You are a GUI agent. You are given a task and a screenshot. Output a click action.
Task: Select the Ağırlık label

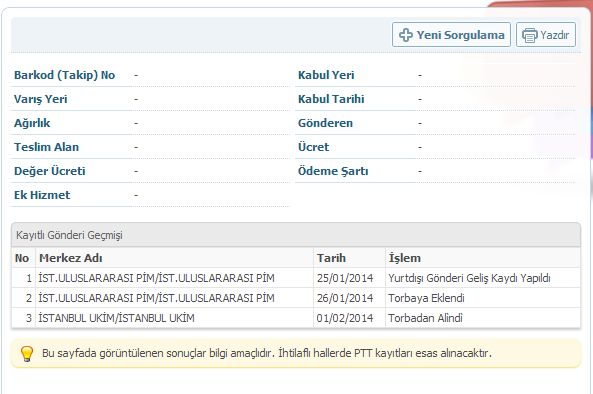[x=32, y=123]
